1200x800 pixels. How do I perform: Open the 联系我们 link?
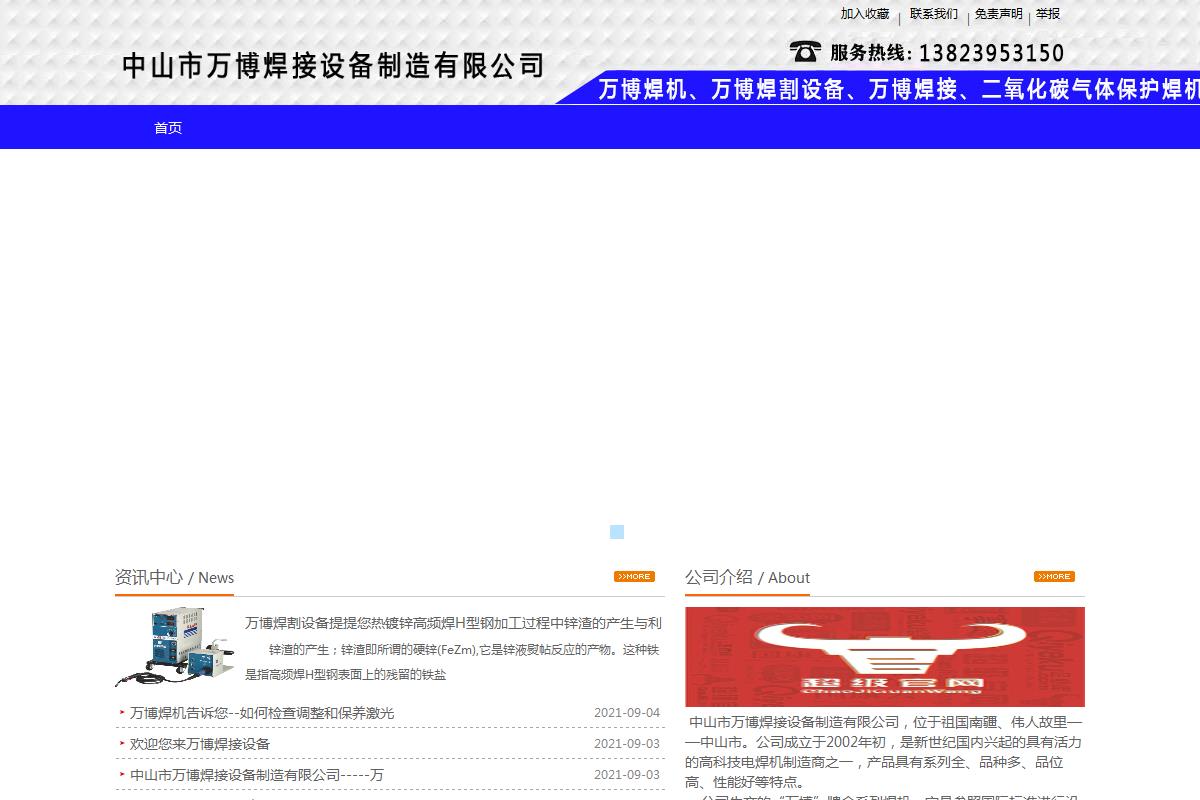[x=934, y=14]
